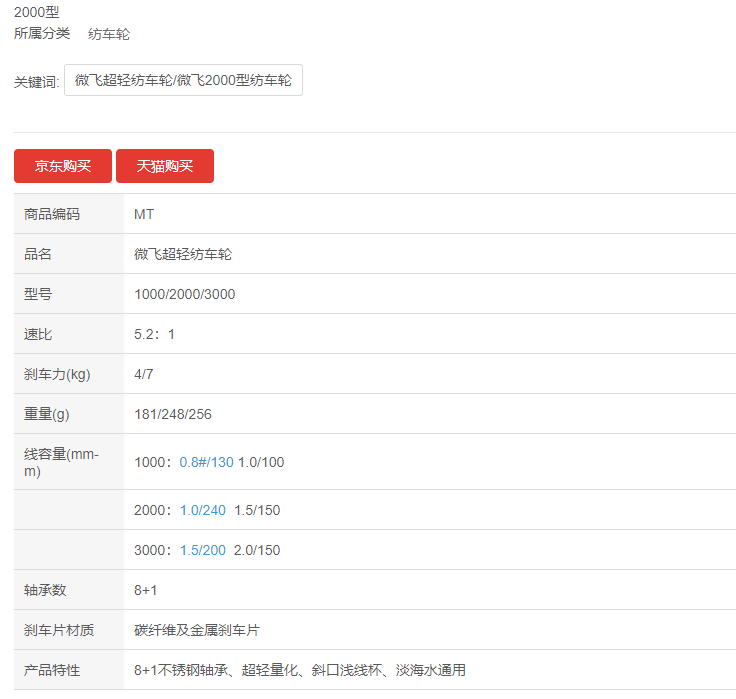Select the 2.0/150 capacity text

pos(257,550)
